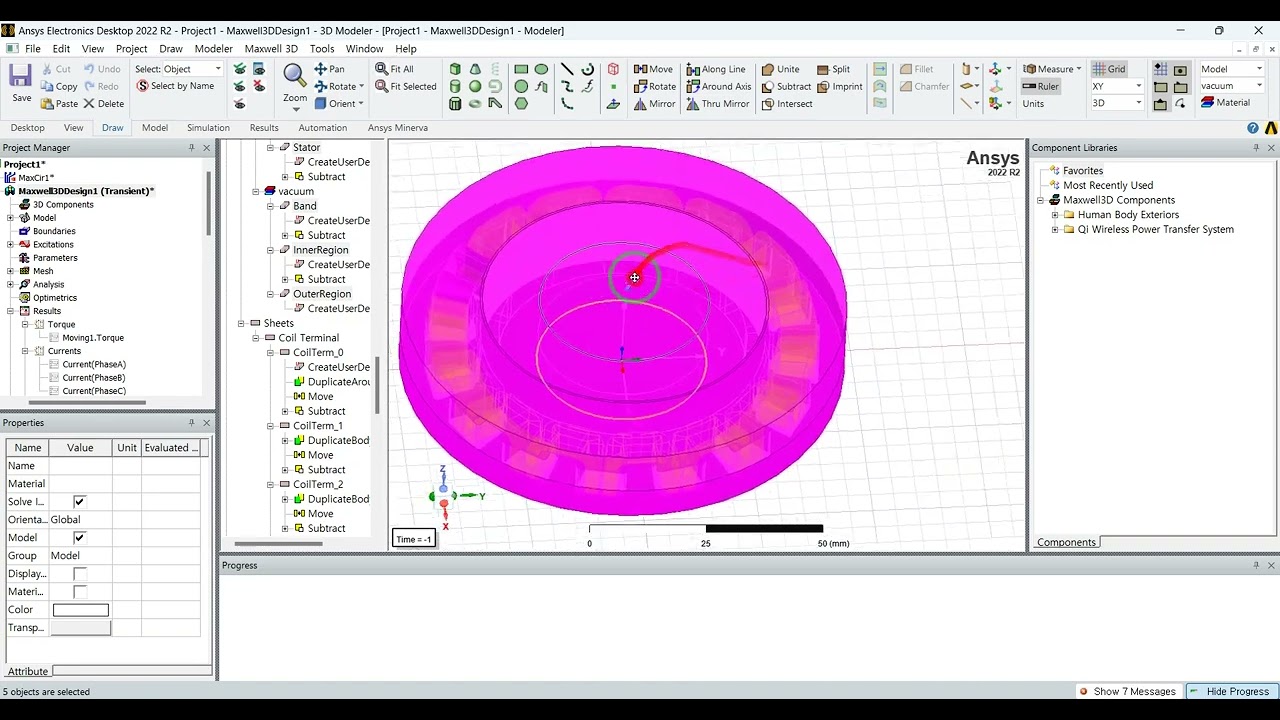Expand Excitations in Project Manager

[x=11, y=244]
